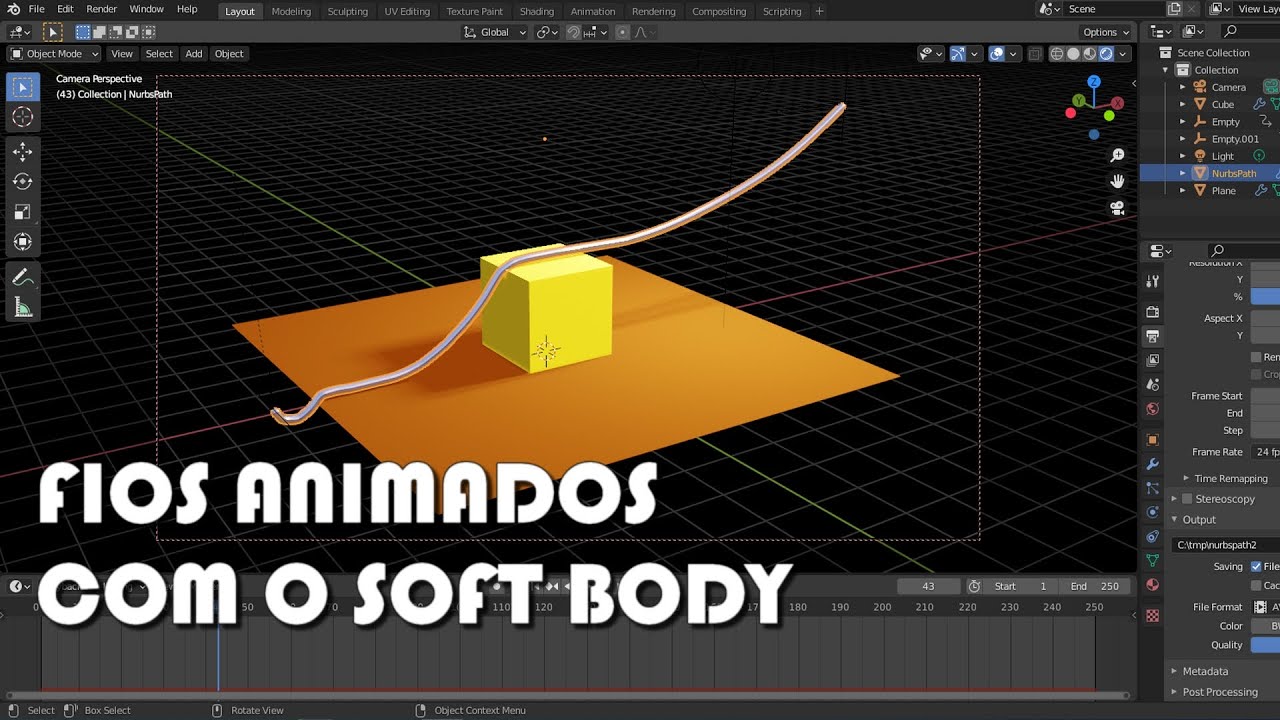Select the Plane object in outliner
This screenshot has width=1280, height=720.
[x=1224, y=190]
